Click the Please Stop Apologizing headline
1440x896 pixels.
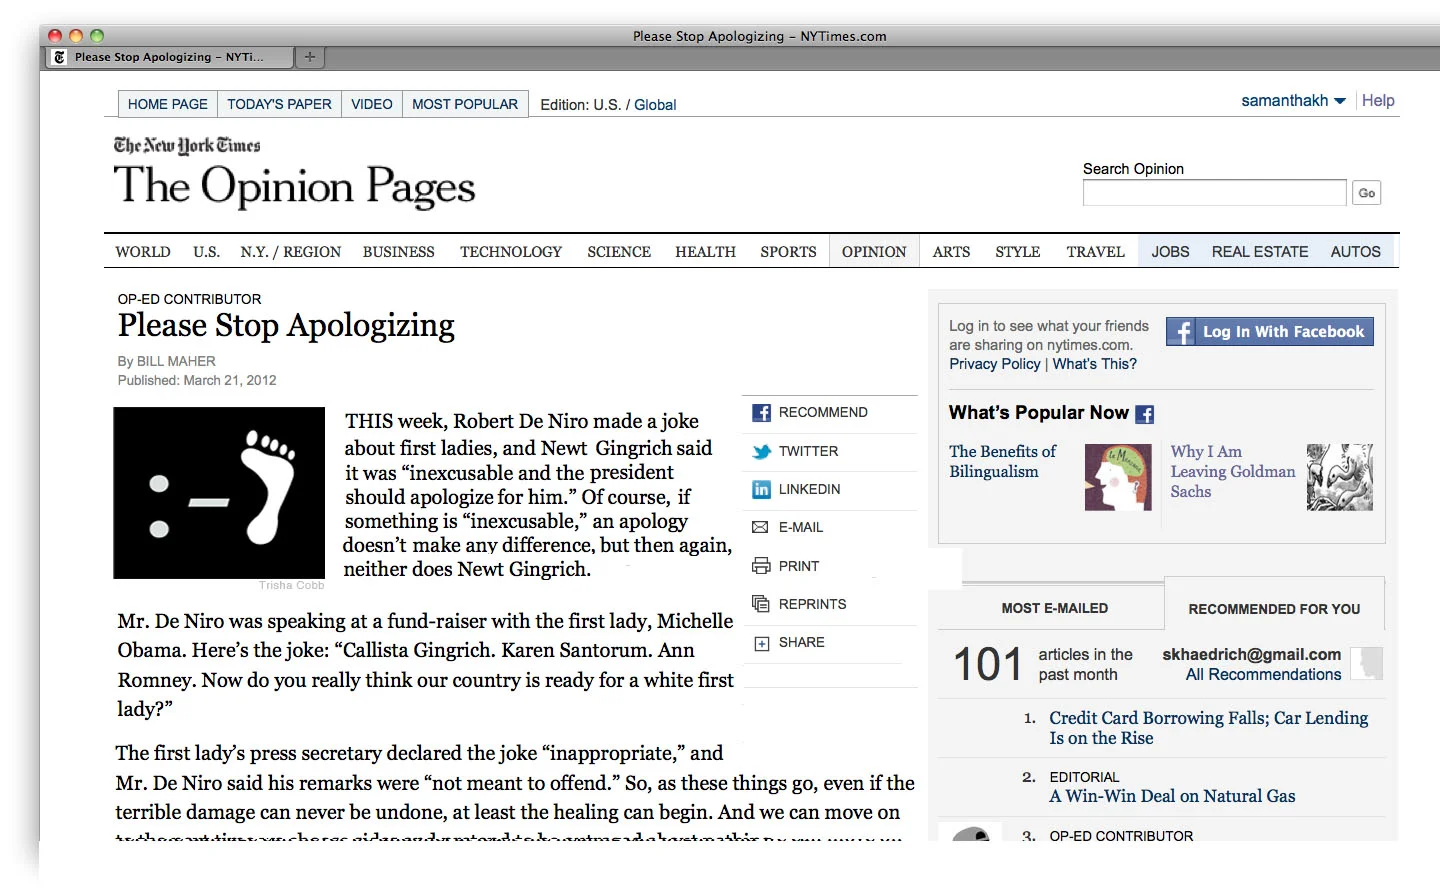coord(286,326)
